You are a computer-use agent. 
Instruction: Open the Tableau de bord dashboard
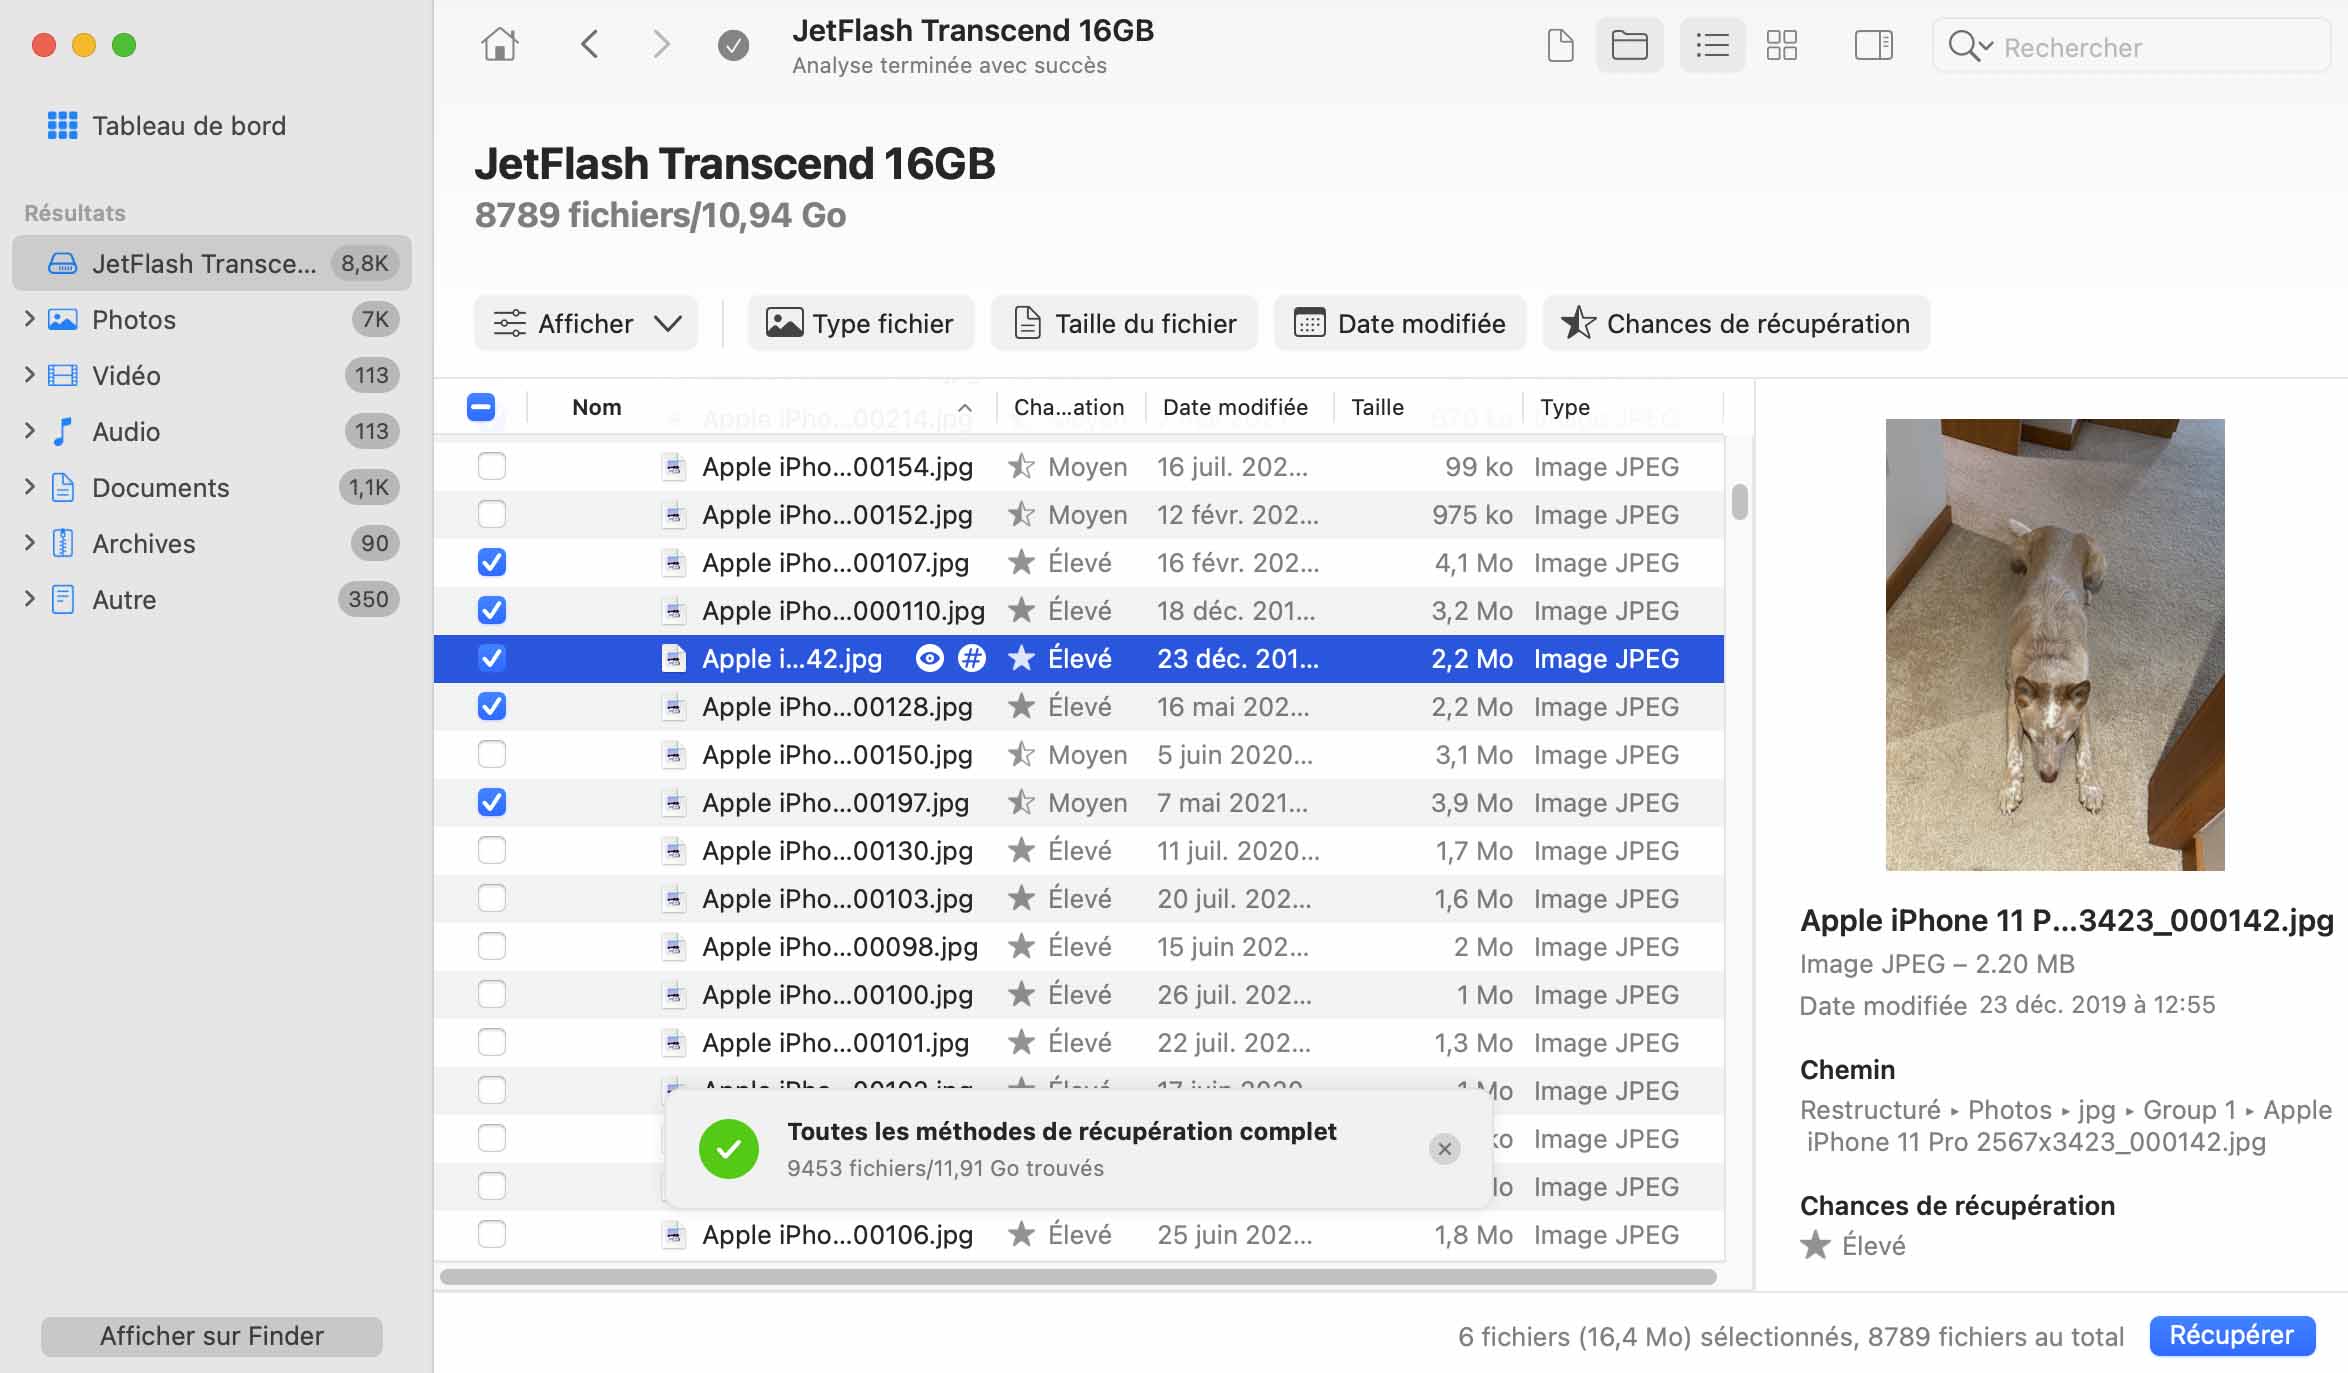167,126
